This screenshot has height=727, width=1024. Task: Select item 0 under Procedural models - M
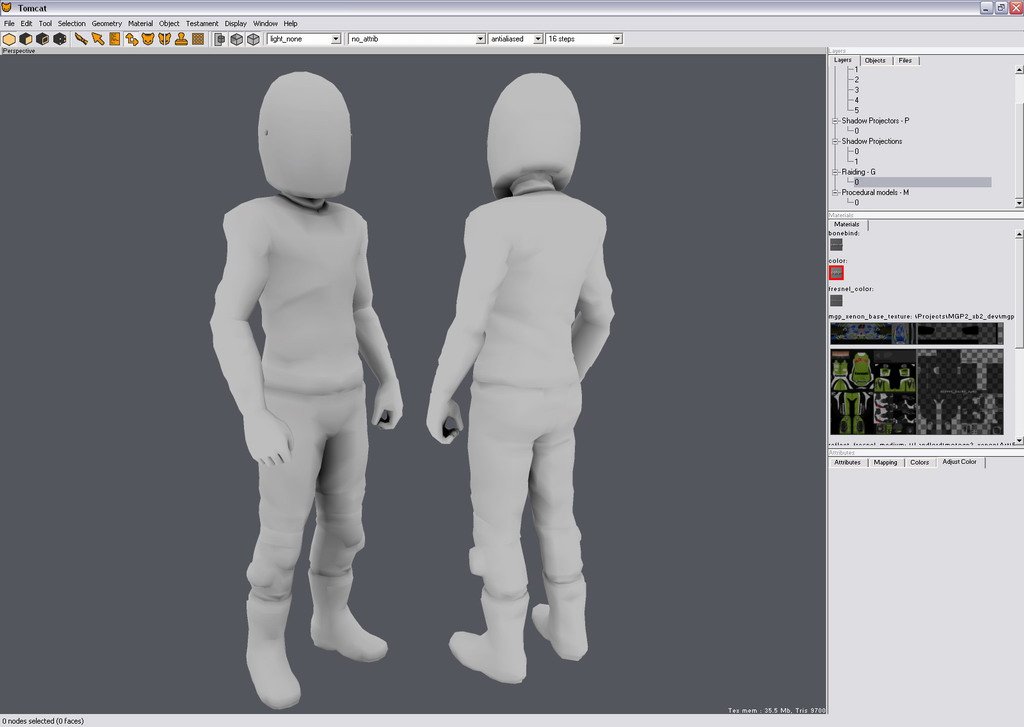pyautogui.click(x=857, y=202)
